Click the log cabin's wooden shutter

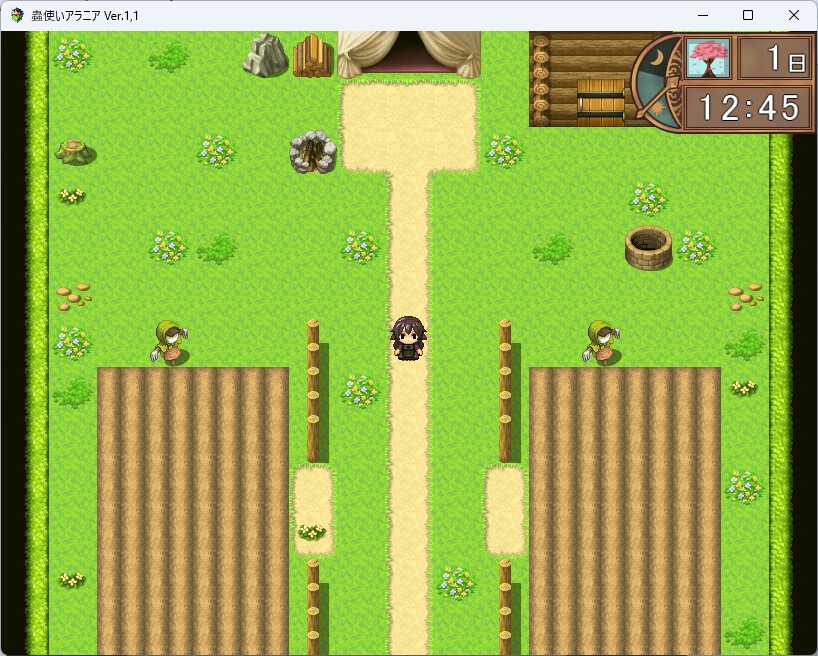(x=600, y=100)
